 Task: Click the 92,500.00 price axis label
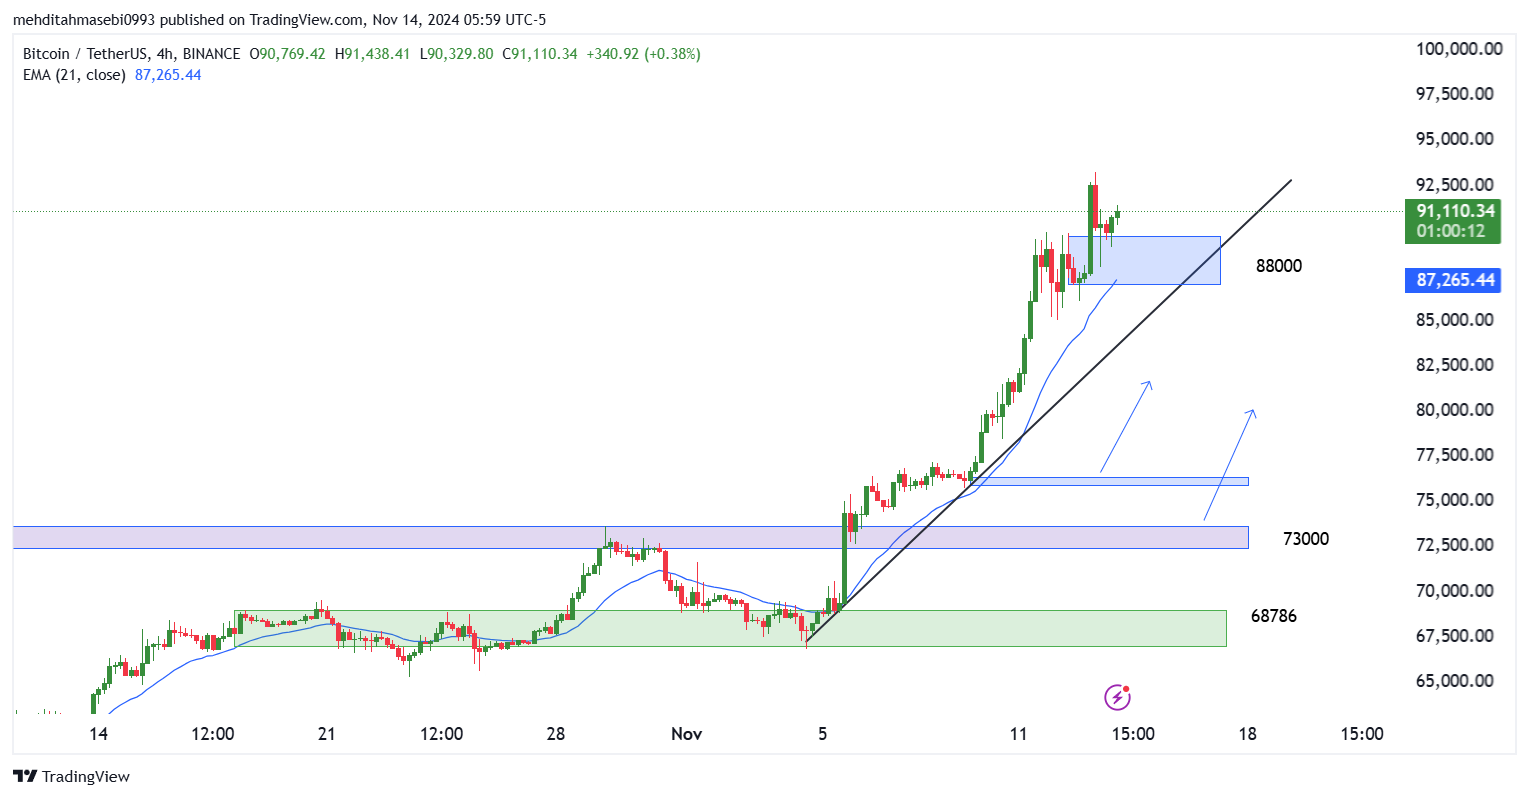pos(1455,184)
